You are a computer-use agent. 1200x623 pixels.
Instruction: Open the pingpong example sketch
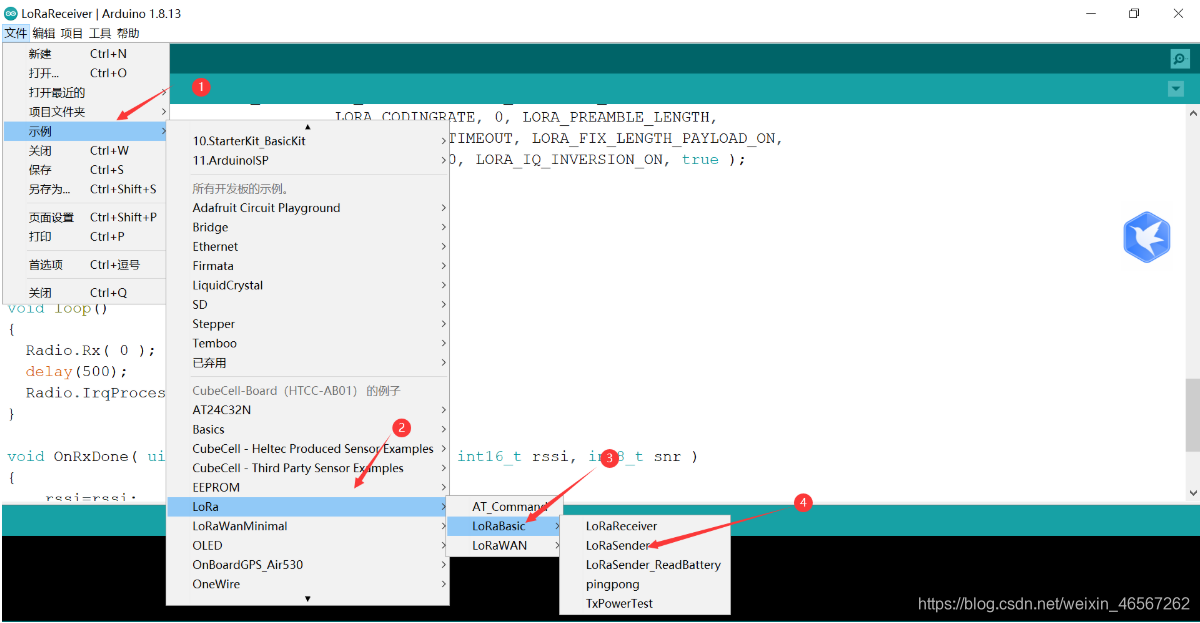coord(645,584)
